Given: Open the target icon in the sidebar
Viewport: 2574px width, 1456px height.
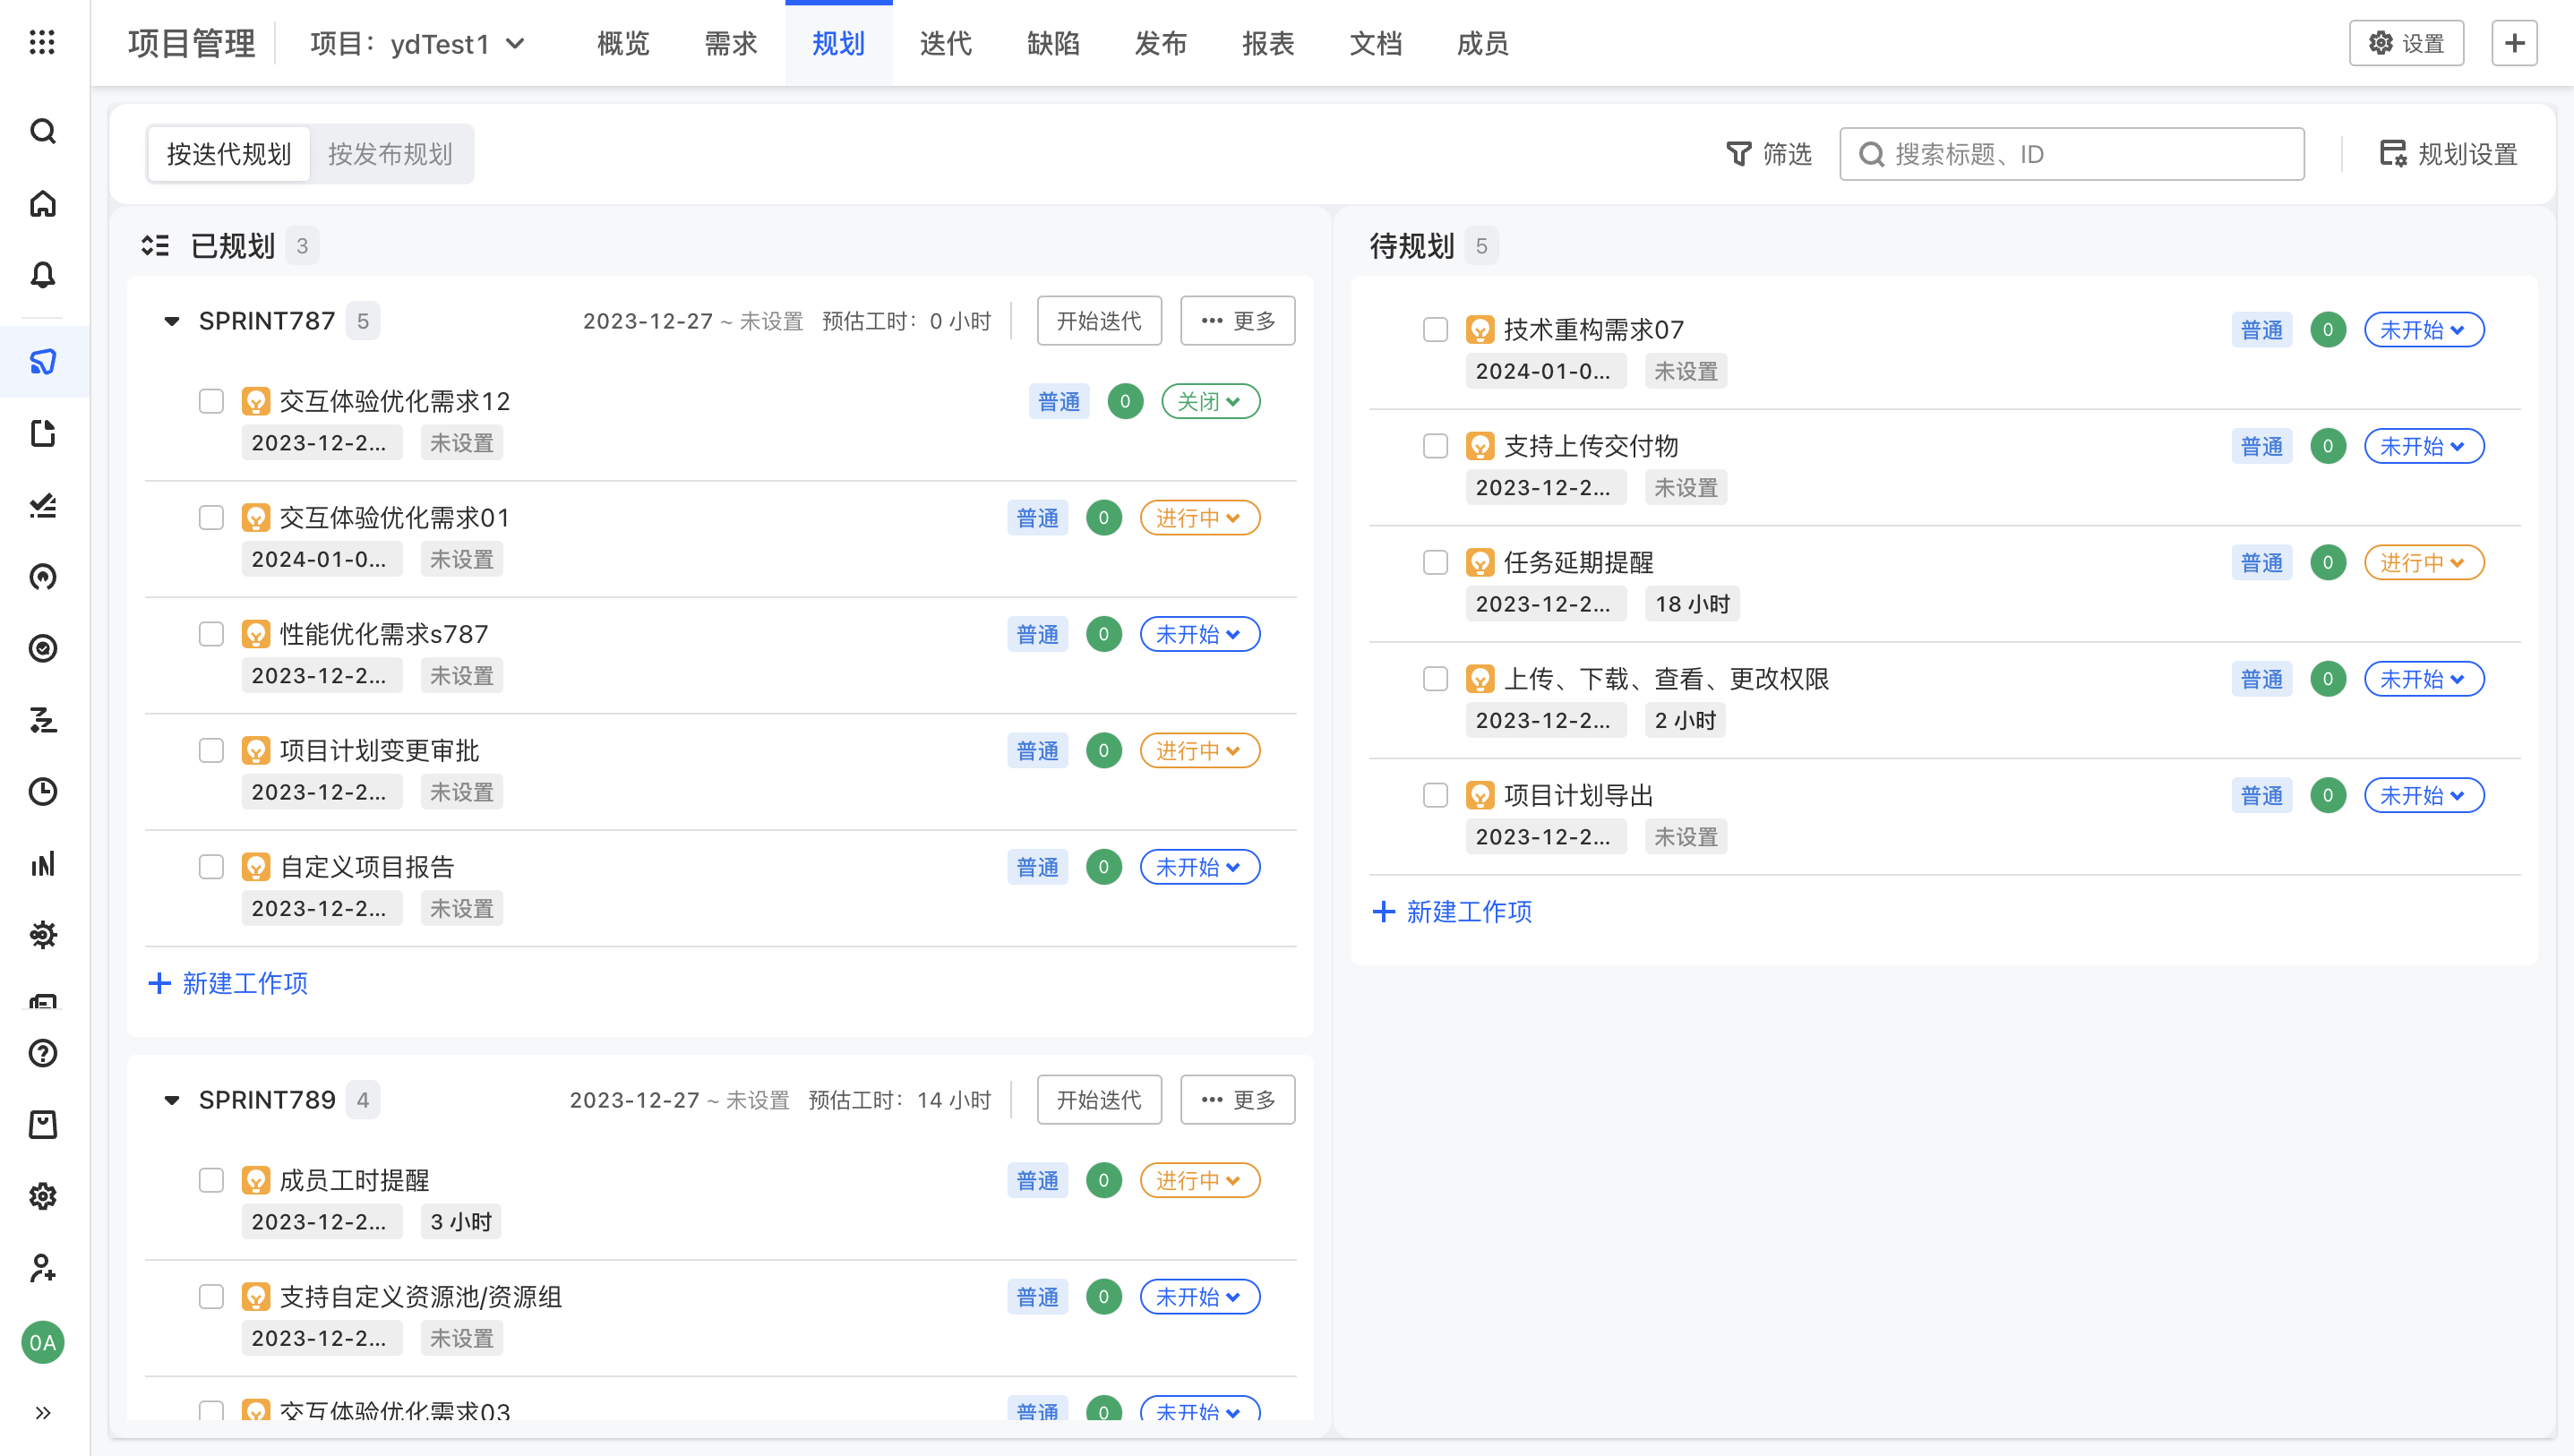Looking at the screenshot, I should 42,648.
